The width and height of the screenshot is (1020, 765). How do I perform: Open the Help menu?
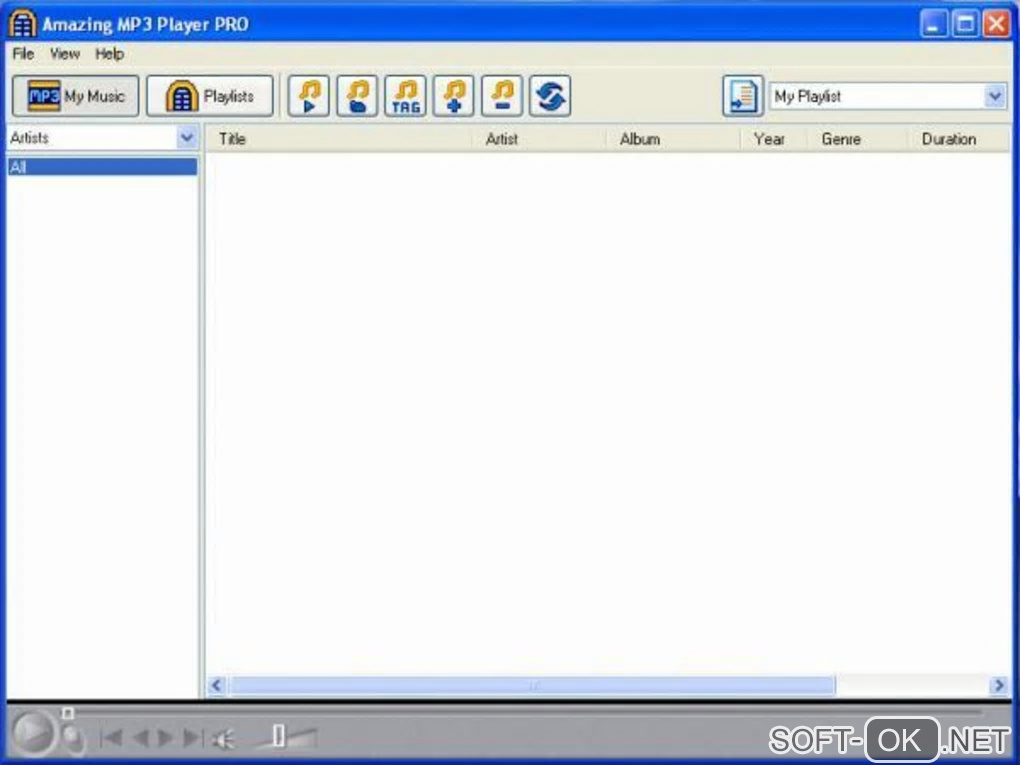(x=109, y=54)
